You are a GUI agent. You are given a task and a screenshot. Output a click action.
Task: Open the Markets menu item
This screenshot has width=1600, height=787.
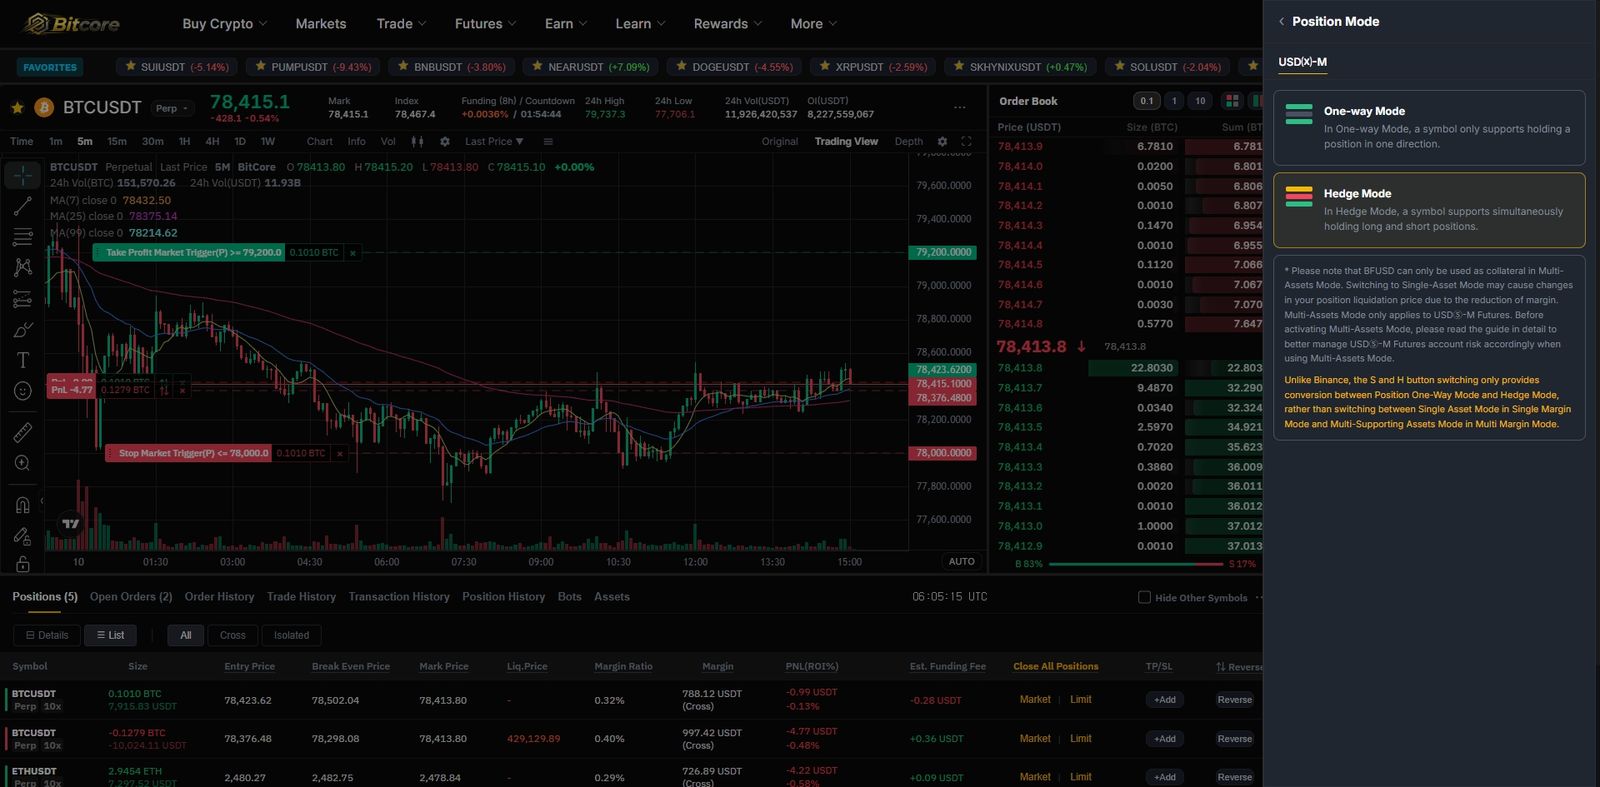tap(321, 24)
